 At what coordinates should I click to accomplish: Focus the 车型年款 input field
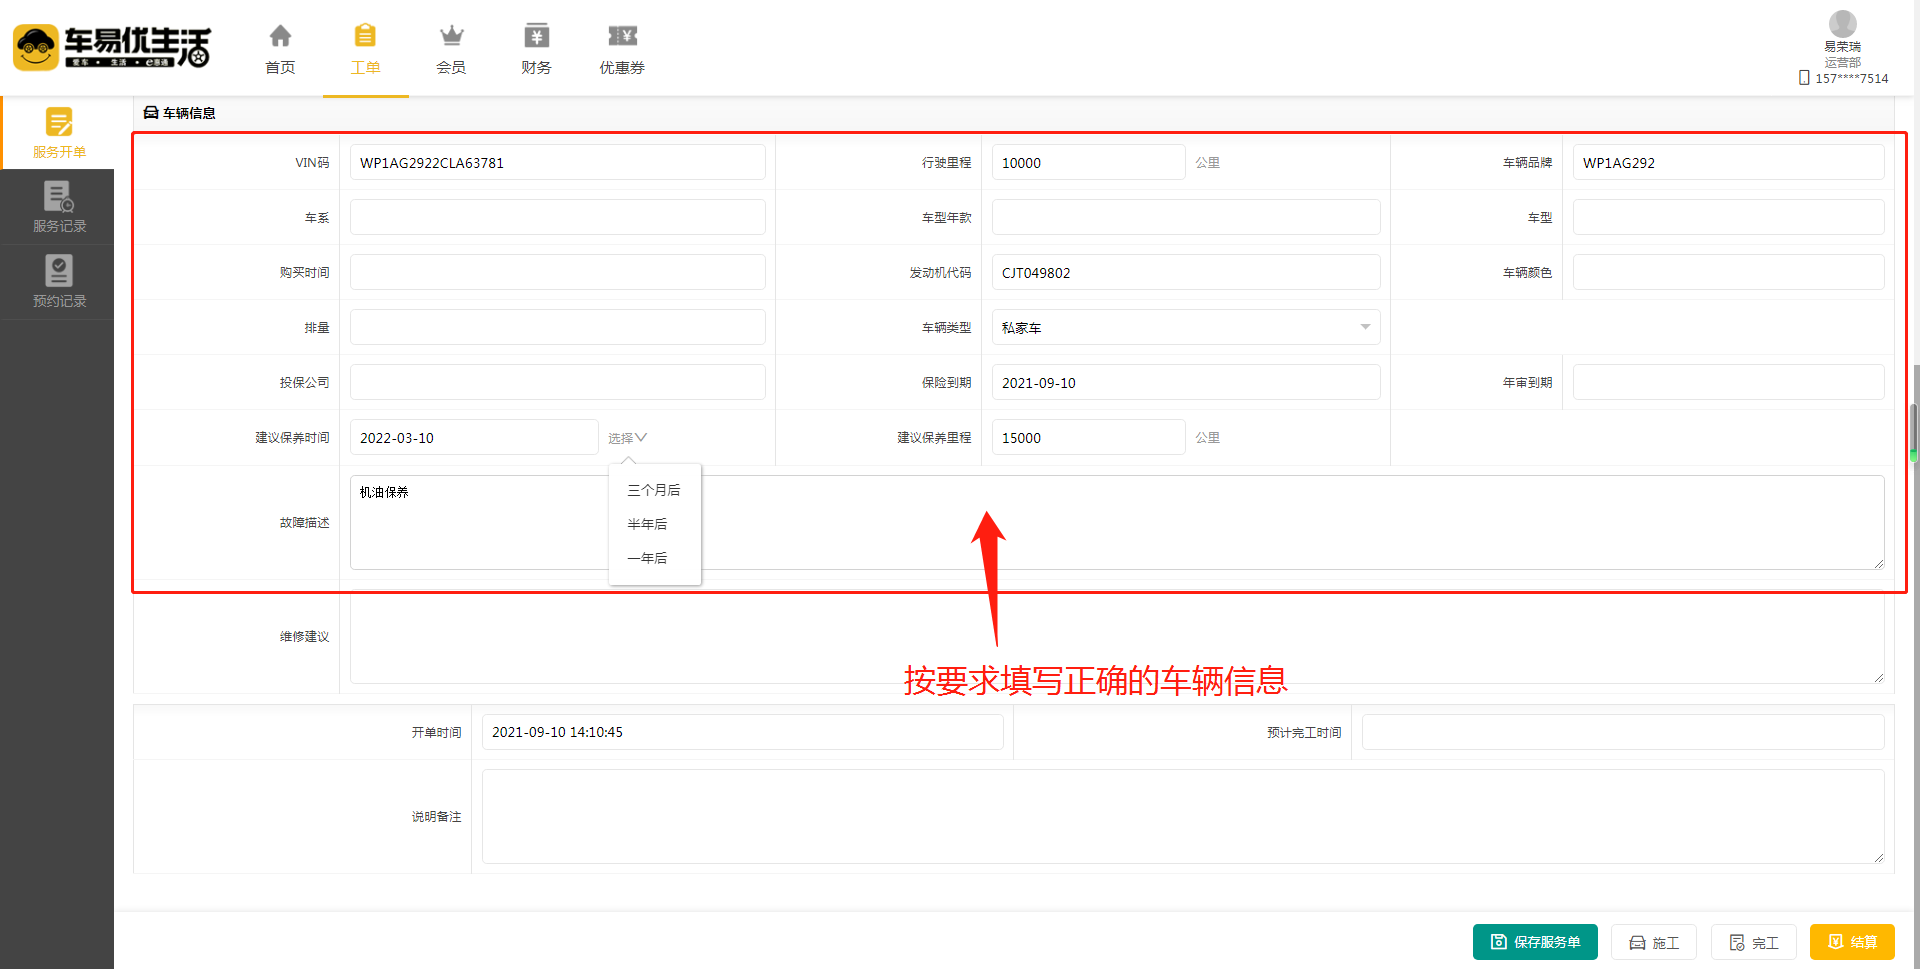(1186, 217)
